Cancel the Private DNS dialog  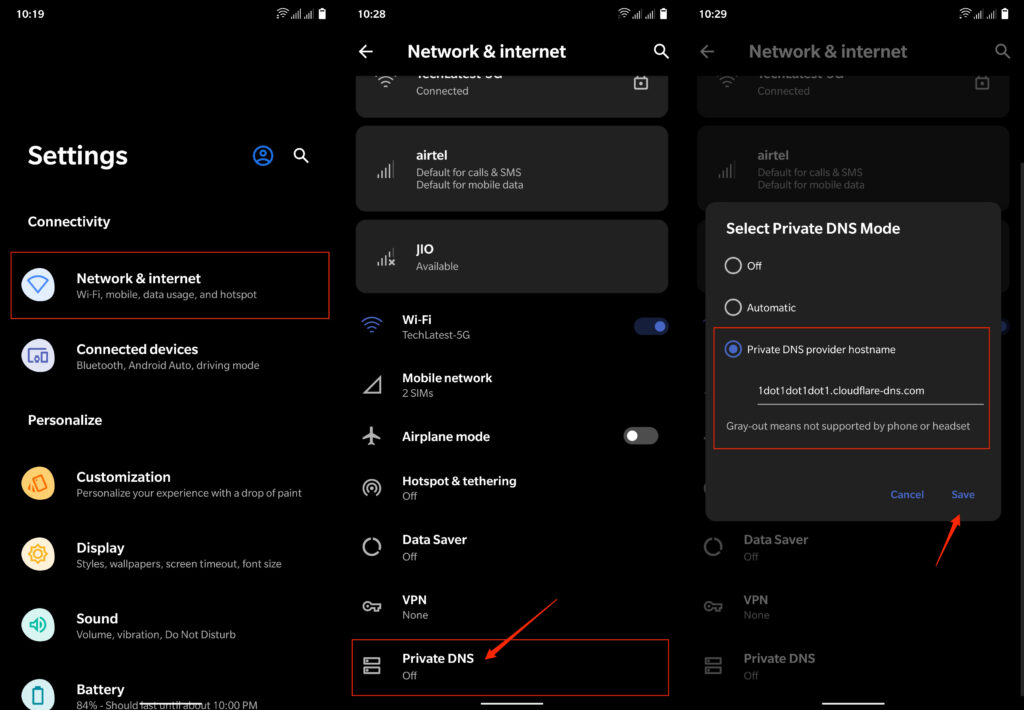coord(906,494)
